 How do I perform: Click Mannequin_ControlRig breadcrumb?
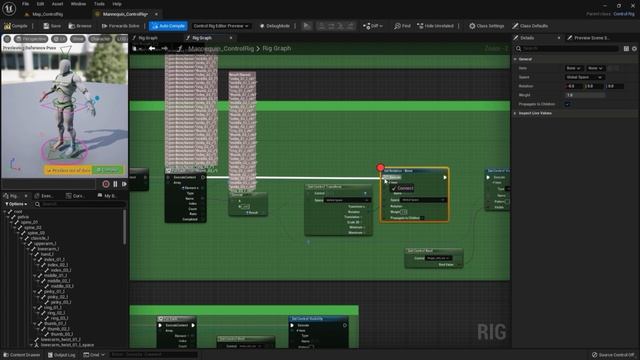click(x=221, y=49)
